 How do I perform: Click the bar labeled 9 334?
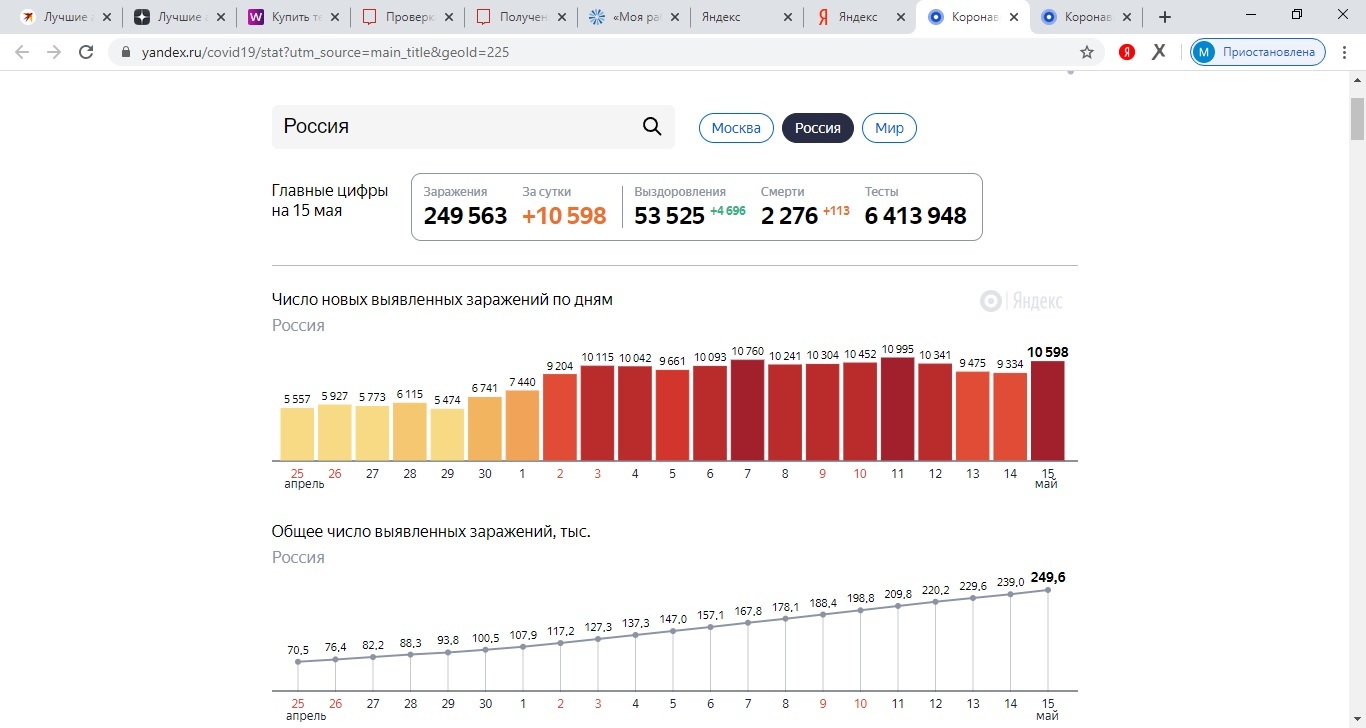[x=1010, y=416]
